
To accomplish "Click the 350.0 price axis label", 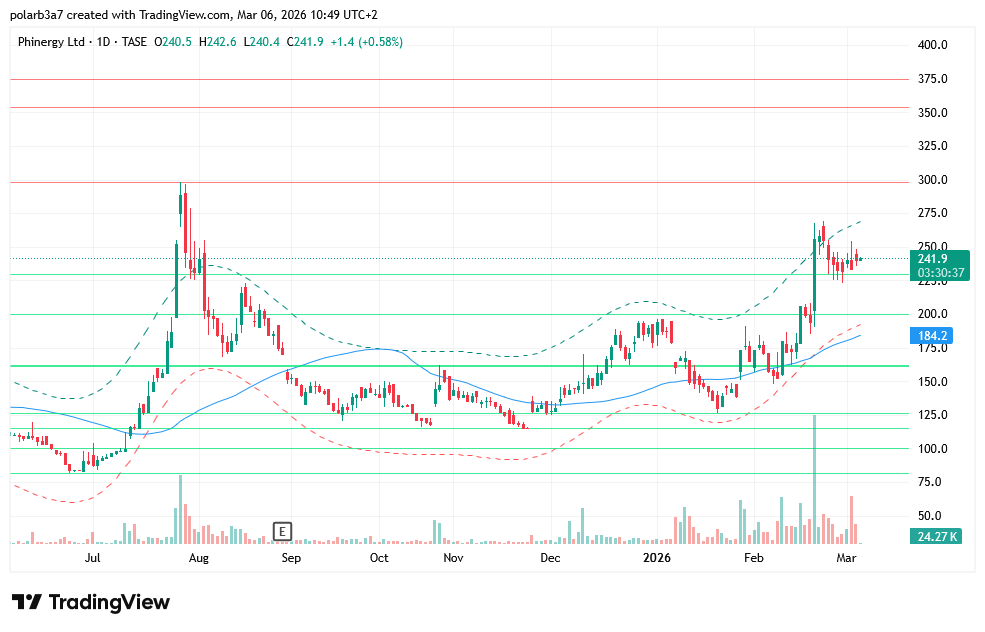I will coord(932,113).
